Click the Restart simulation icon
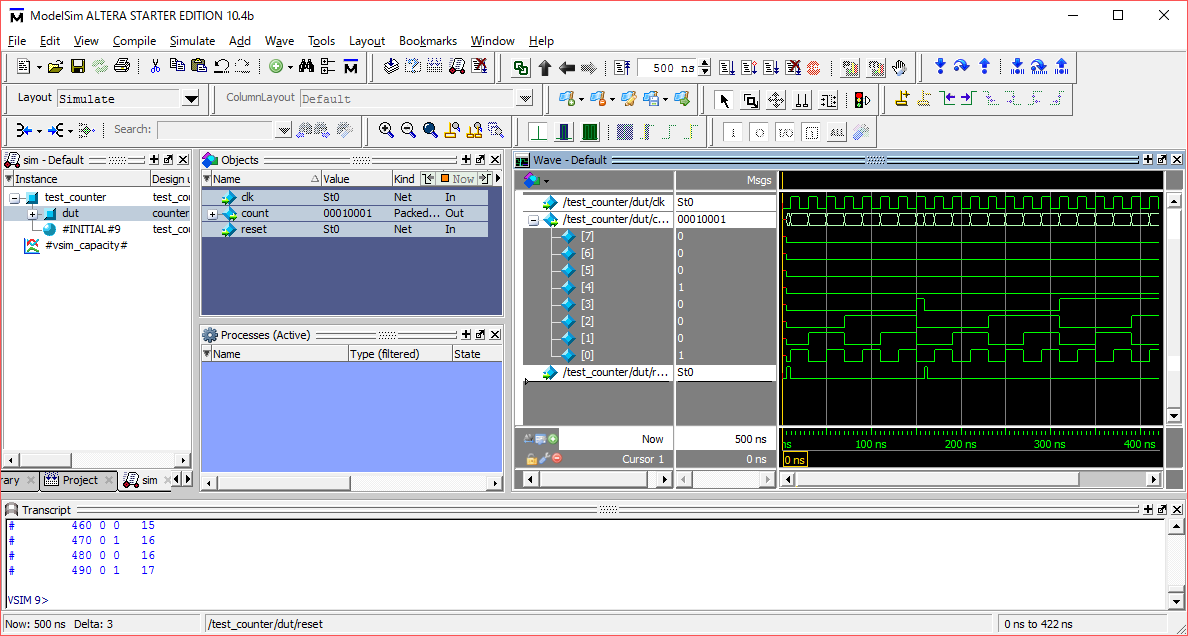This screenshot has height=636, width=1188. (620, 67)
